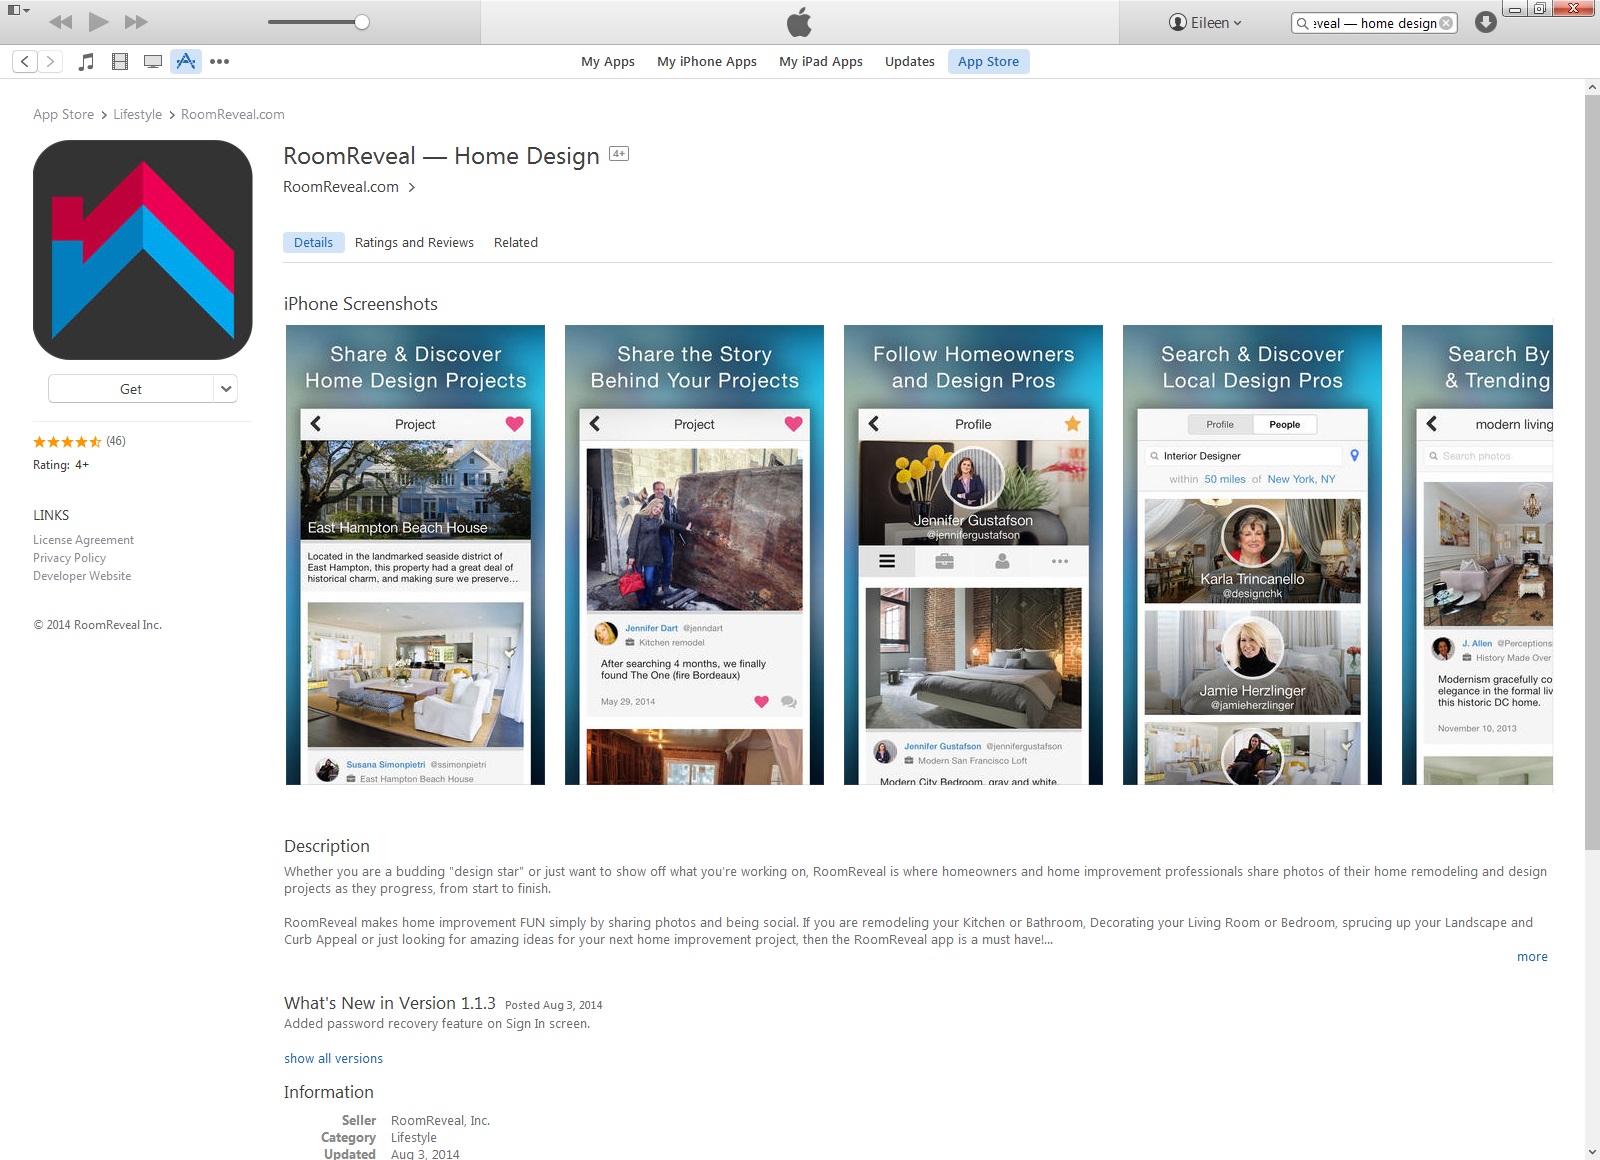The height and width of the screenshot is (1160, 1600).
Task: Select the App Store tab
Action: click(x=989, y=61)
